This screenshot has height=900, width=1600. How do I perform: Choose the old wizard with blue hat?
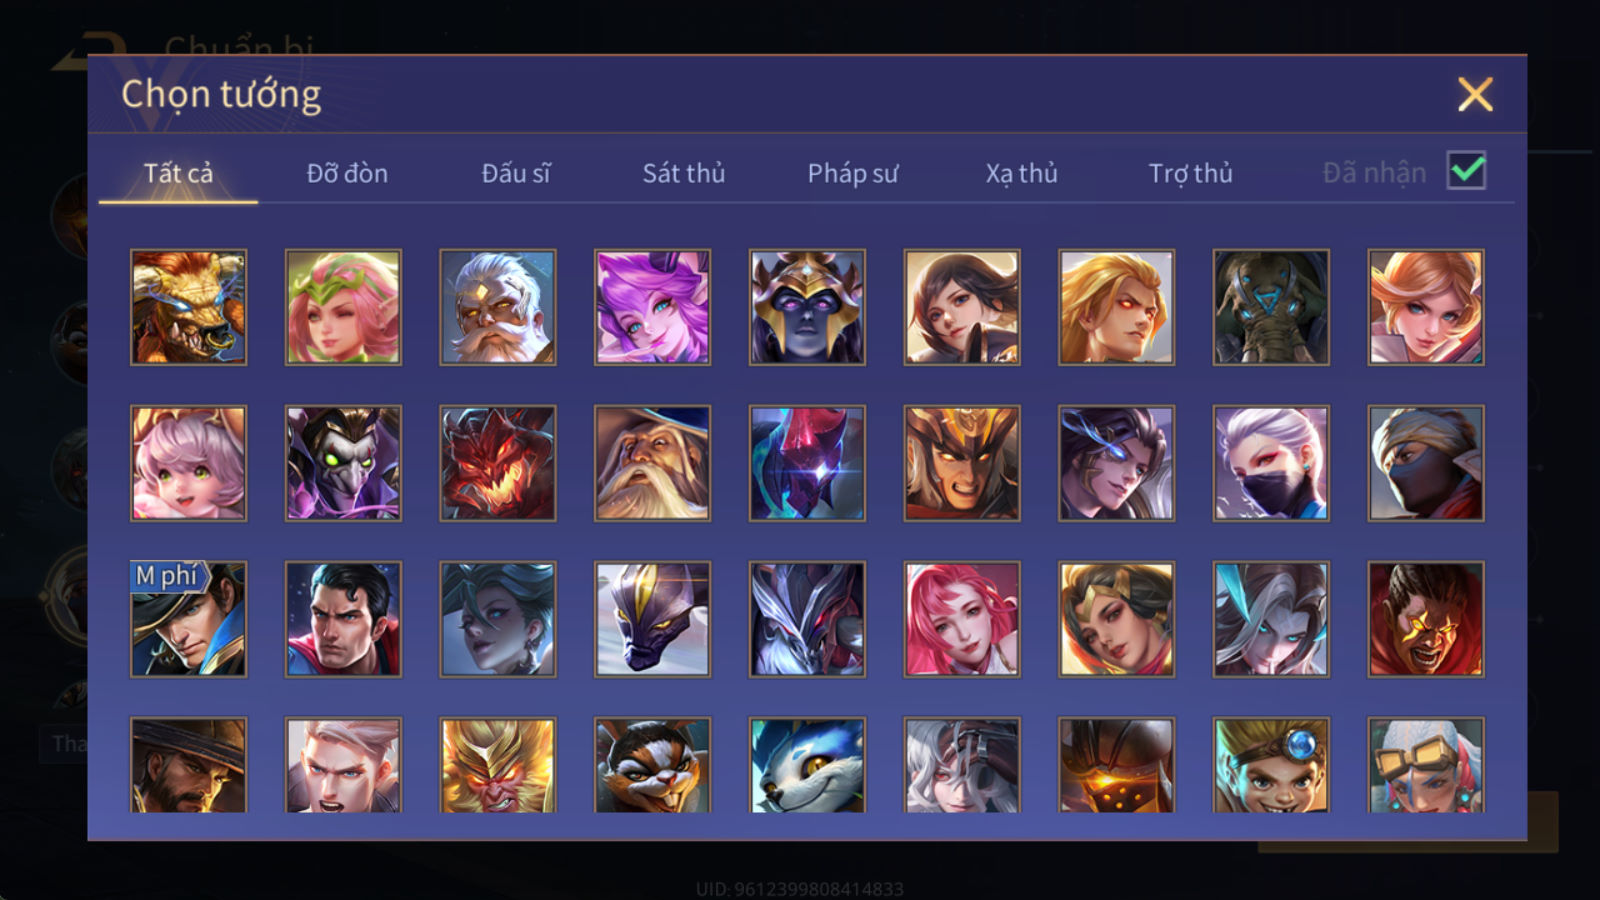pos(652,463)
